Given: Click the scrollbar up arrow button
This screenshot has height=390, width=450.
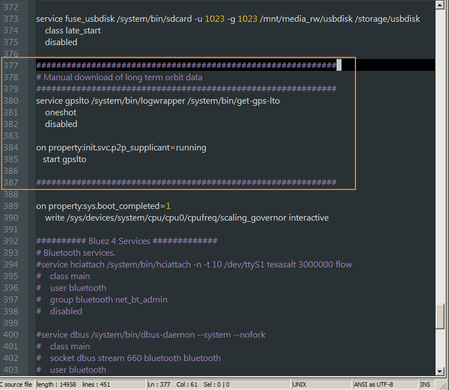Looking at the screenshot, I should pos(440,5).
